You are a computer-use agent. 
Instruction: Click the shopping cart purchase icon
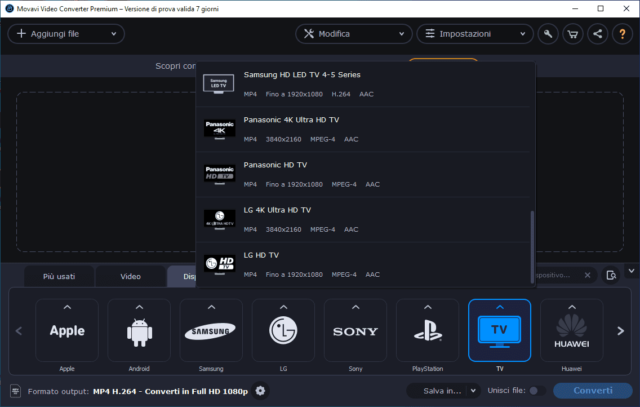574,33
